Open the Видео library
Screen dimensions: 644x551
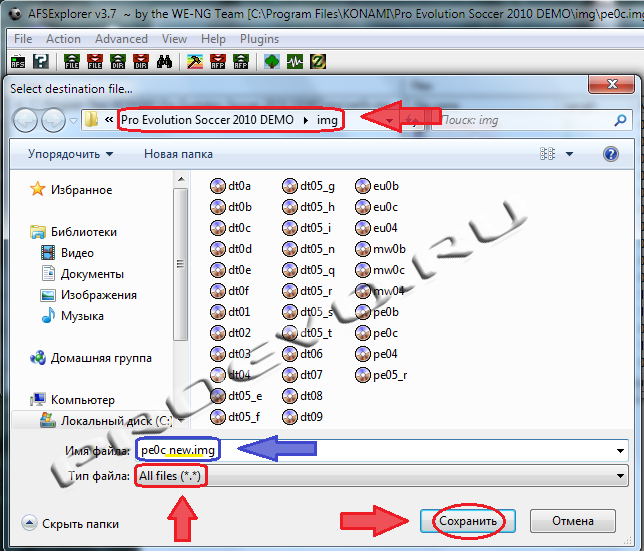[x=67, y=253]
